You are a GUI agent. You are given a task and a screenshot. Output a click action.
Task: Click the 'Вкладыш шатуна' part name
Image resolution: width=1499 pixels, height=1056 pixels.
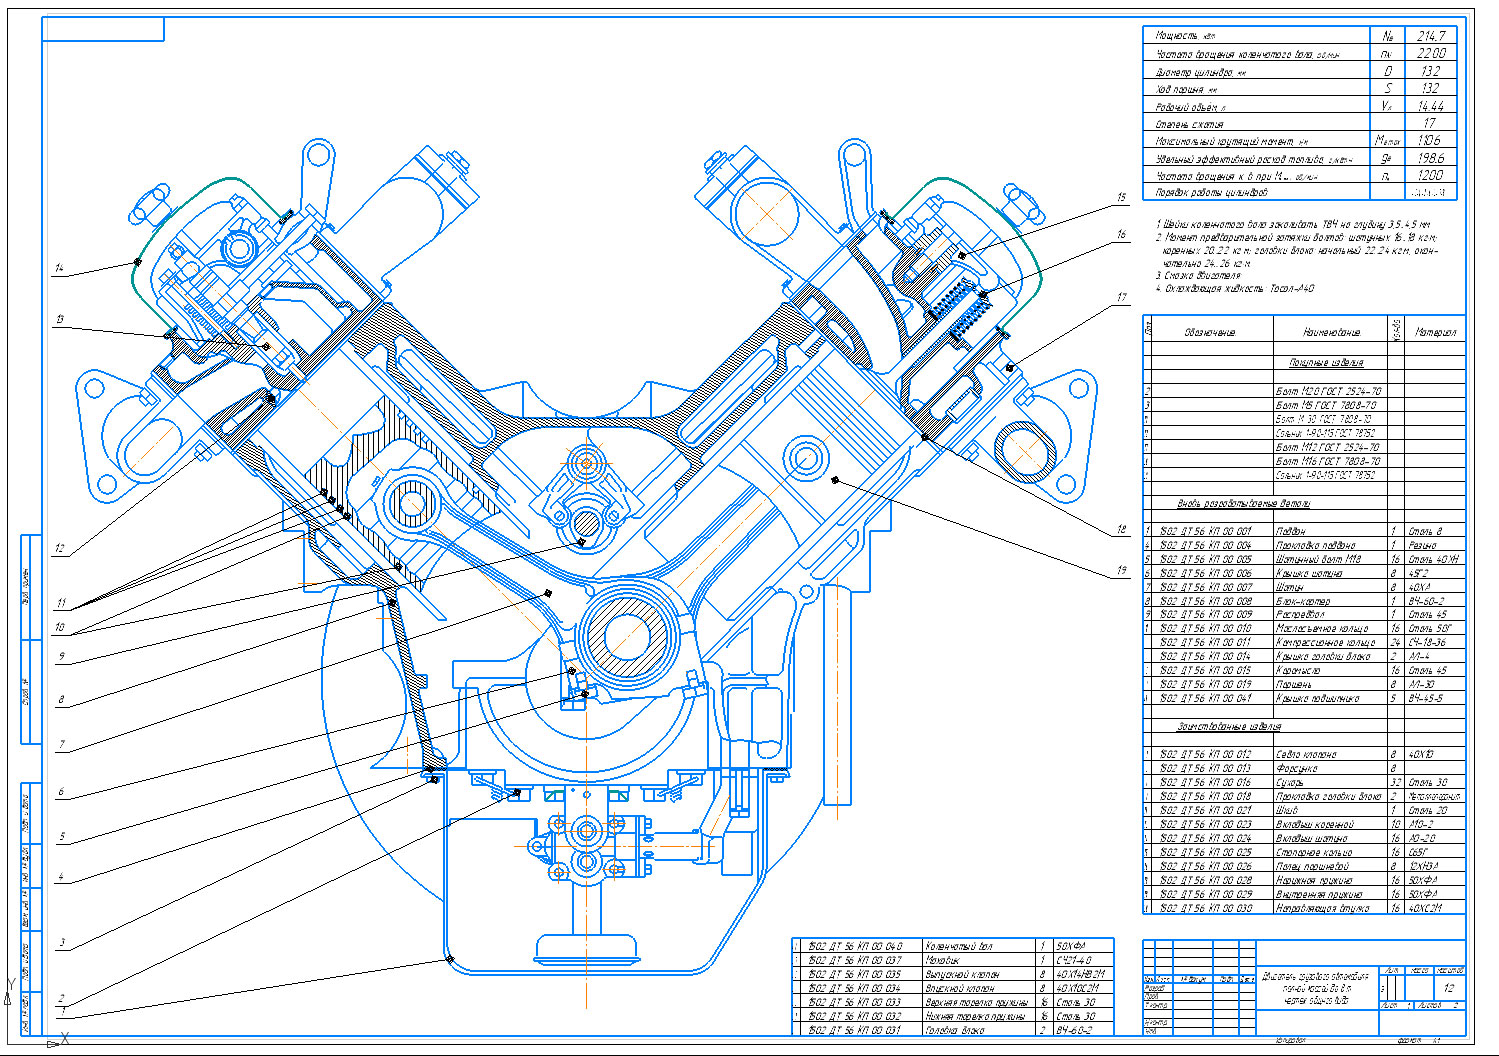(1311, 839)
